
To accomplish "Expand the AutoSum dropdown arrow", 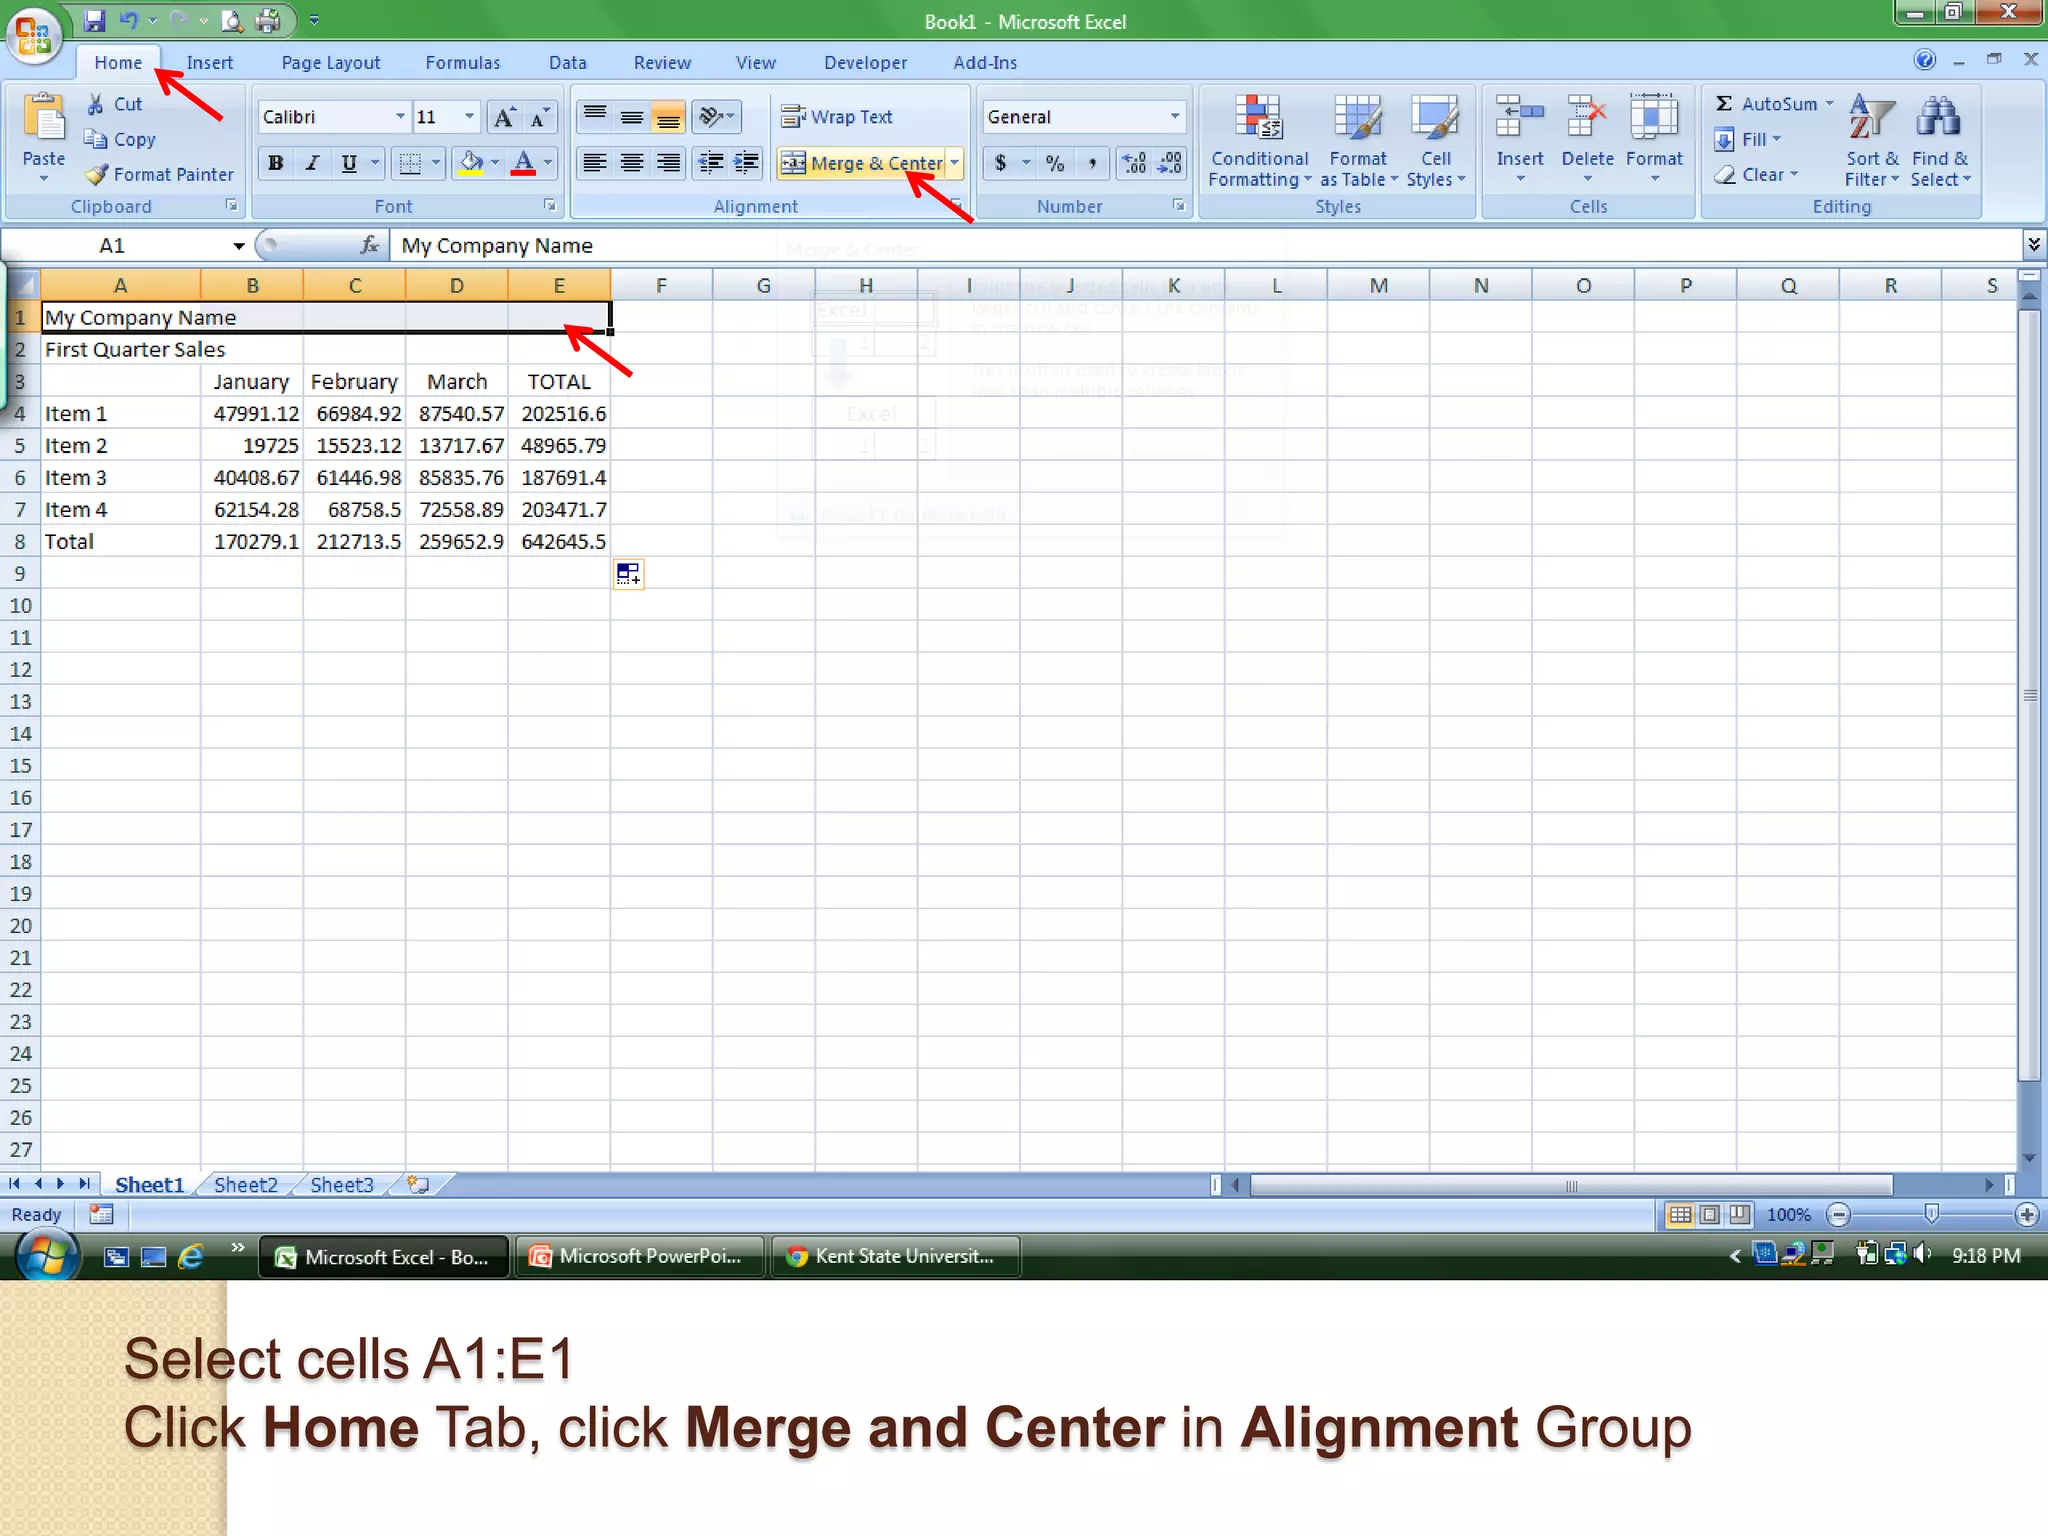I will pyautogui.click(x=1829, y=104).
